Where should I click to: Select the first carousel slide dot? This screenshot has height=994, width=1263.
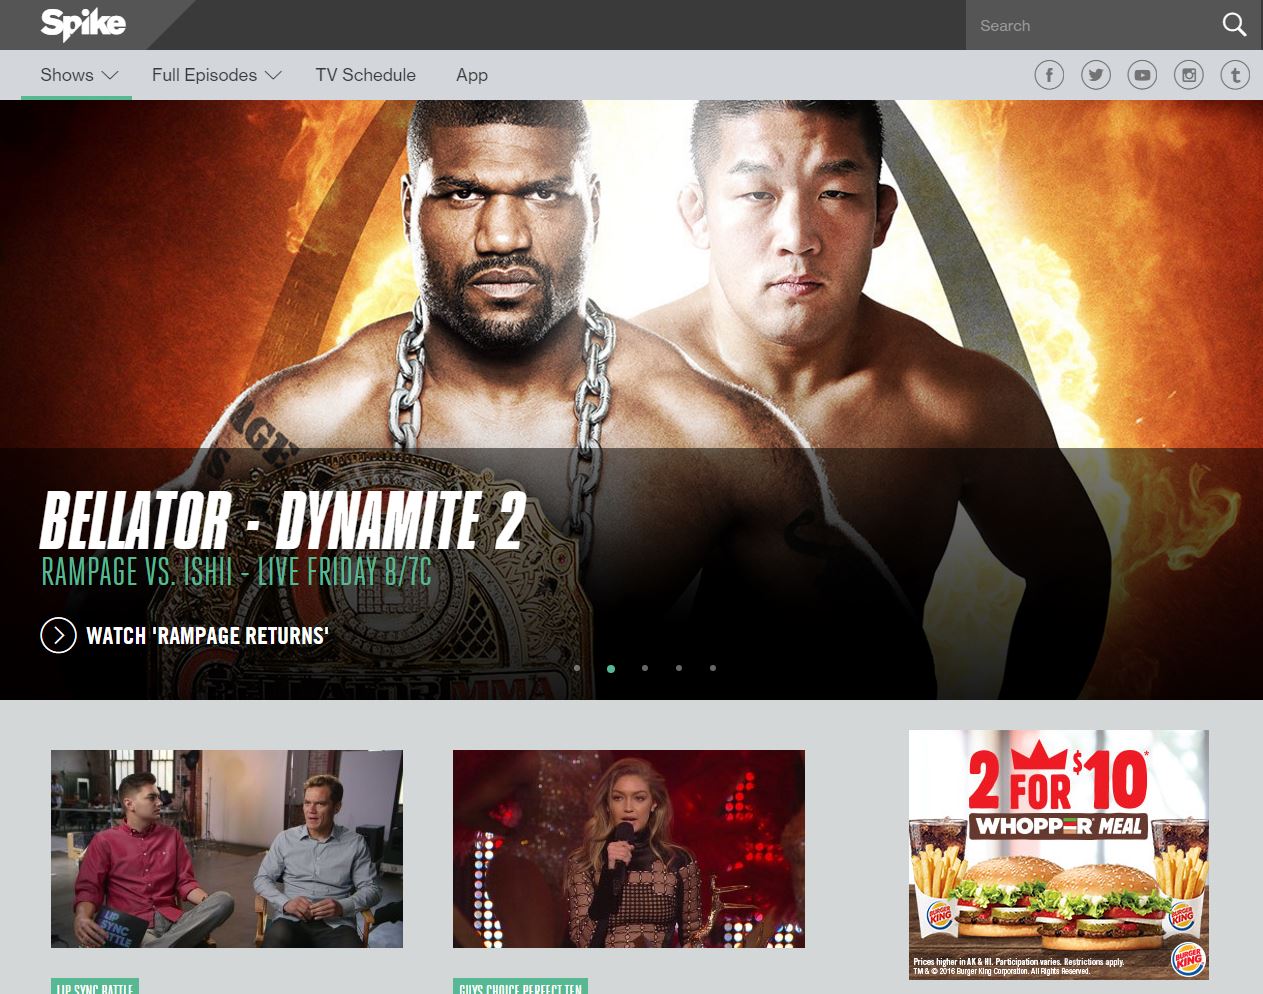point(577,668)
